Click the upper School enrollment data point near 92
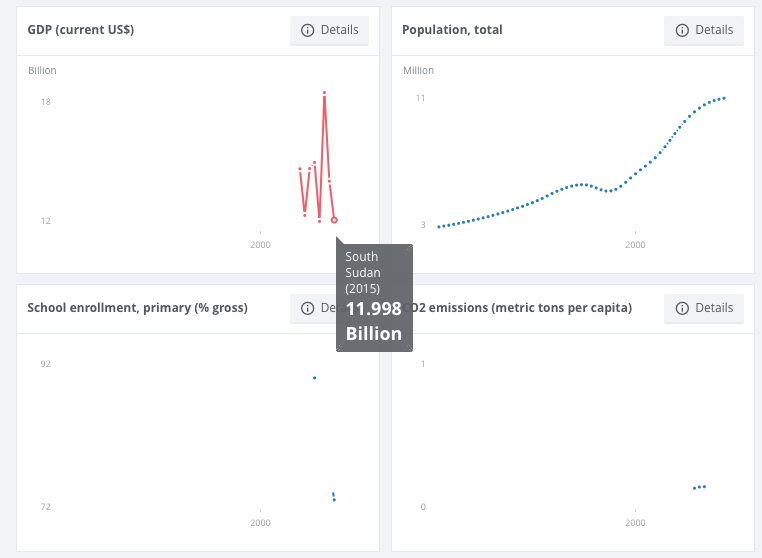Viewport: 762px width, 558px height. click(x=314, y=378)
